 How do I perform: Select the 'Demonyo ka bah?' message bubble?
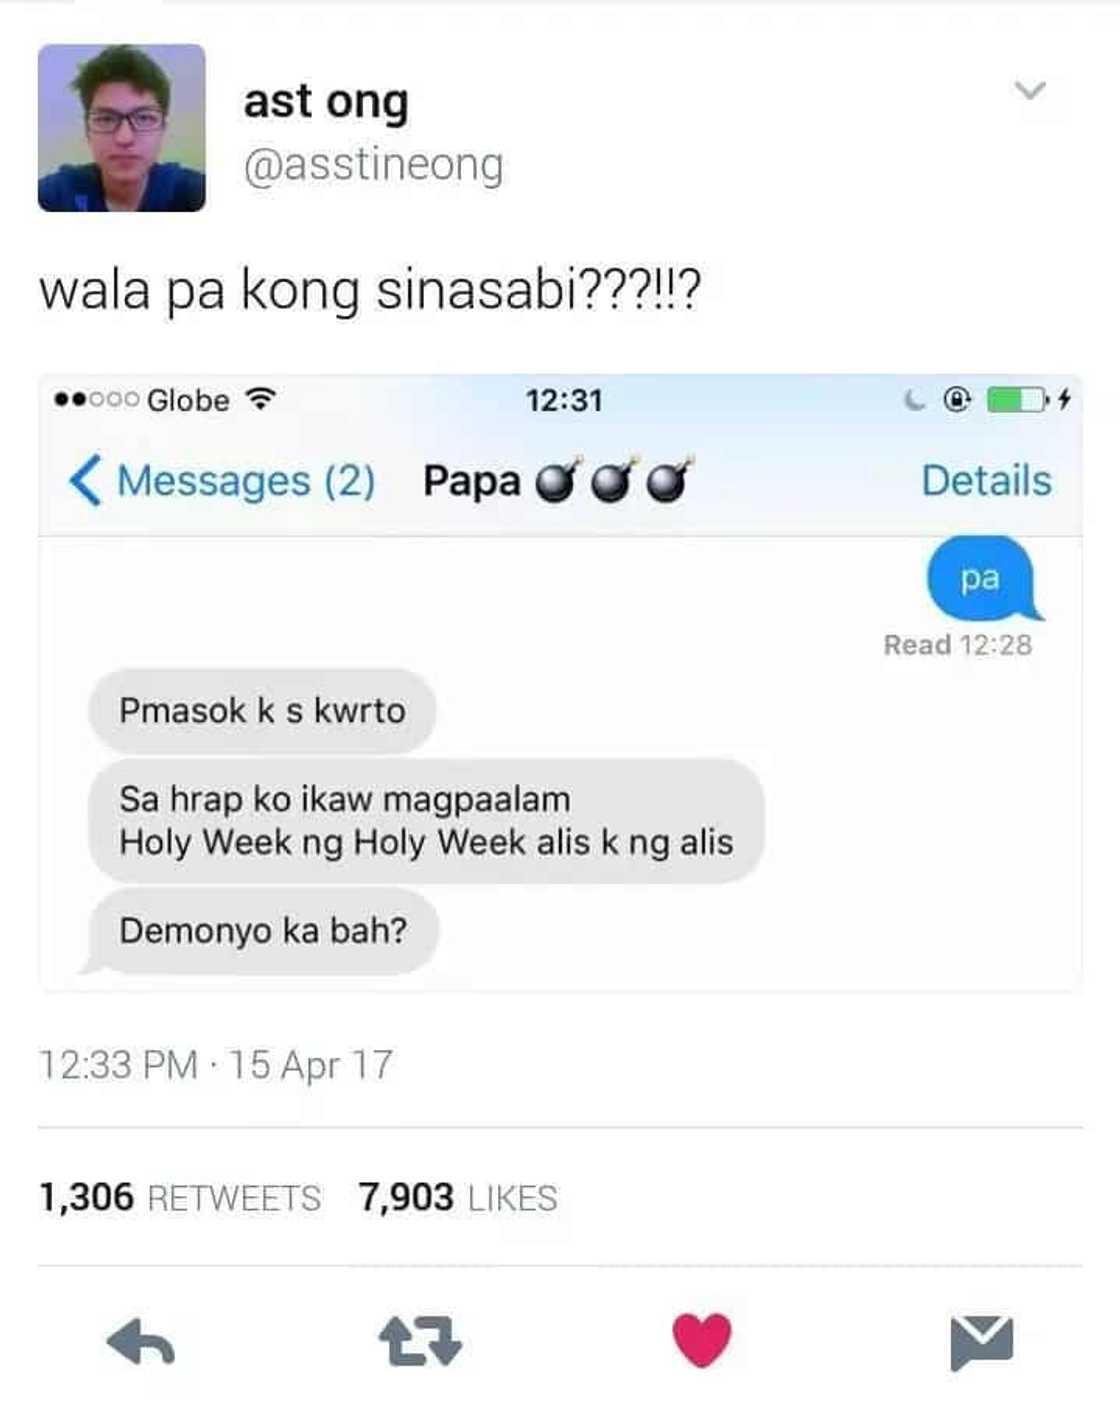pos(262,931)
